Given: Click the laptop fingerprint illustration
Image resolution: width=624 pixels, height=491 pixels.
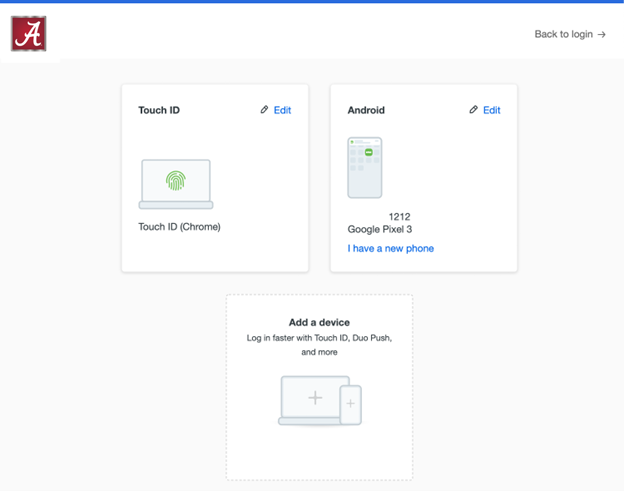Looking at the screenshot, I should point(176,184).
